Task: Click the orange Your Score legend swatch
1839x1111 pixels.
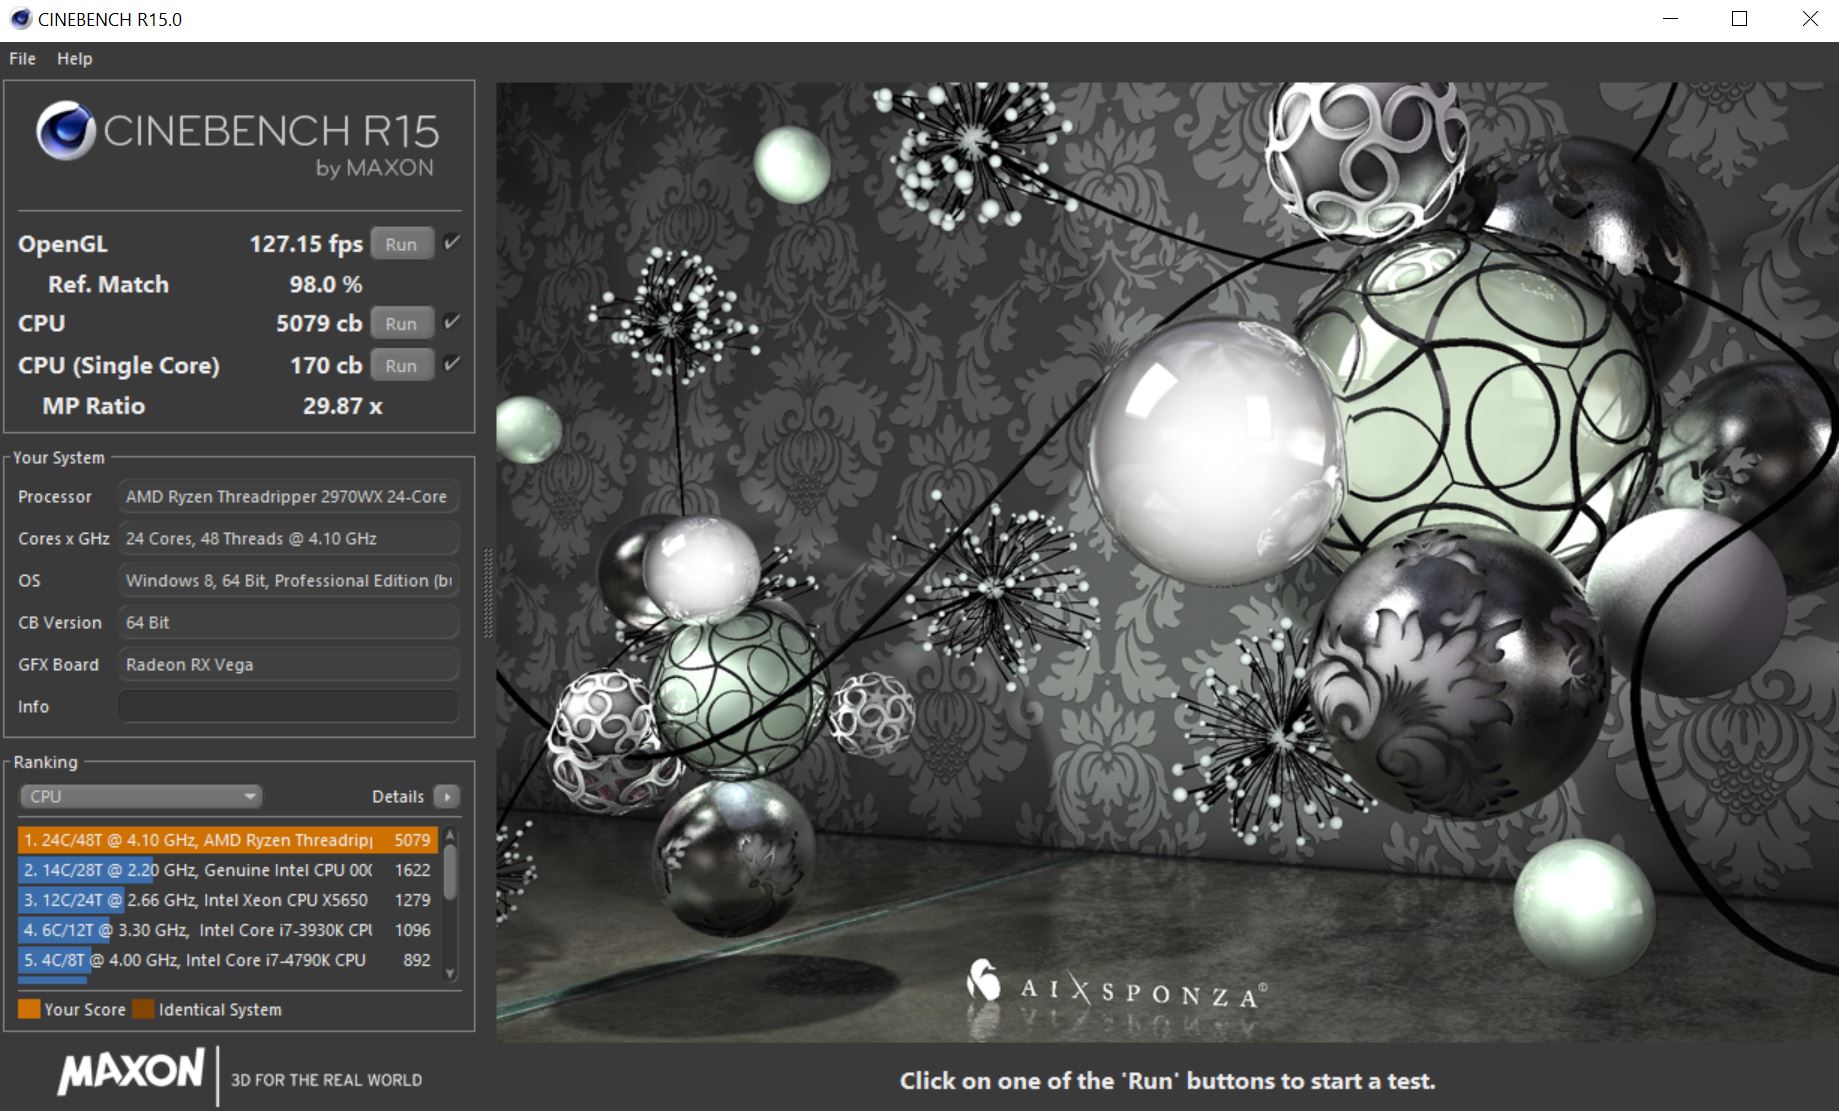Action: 29,1008
